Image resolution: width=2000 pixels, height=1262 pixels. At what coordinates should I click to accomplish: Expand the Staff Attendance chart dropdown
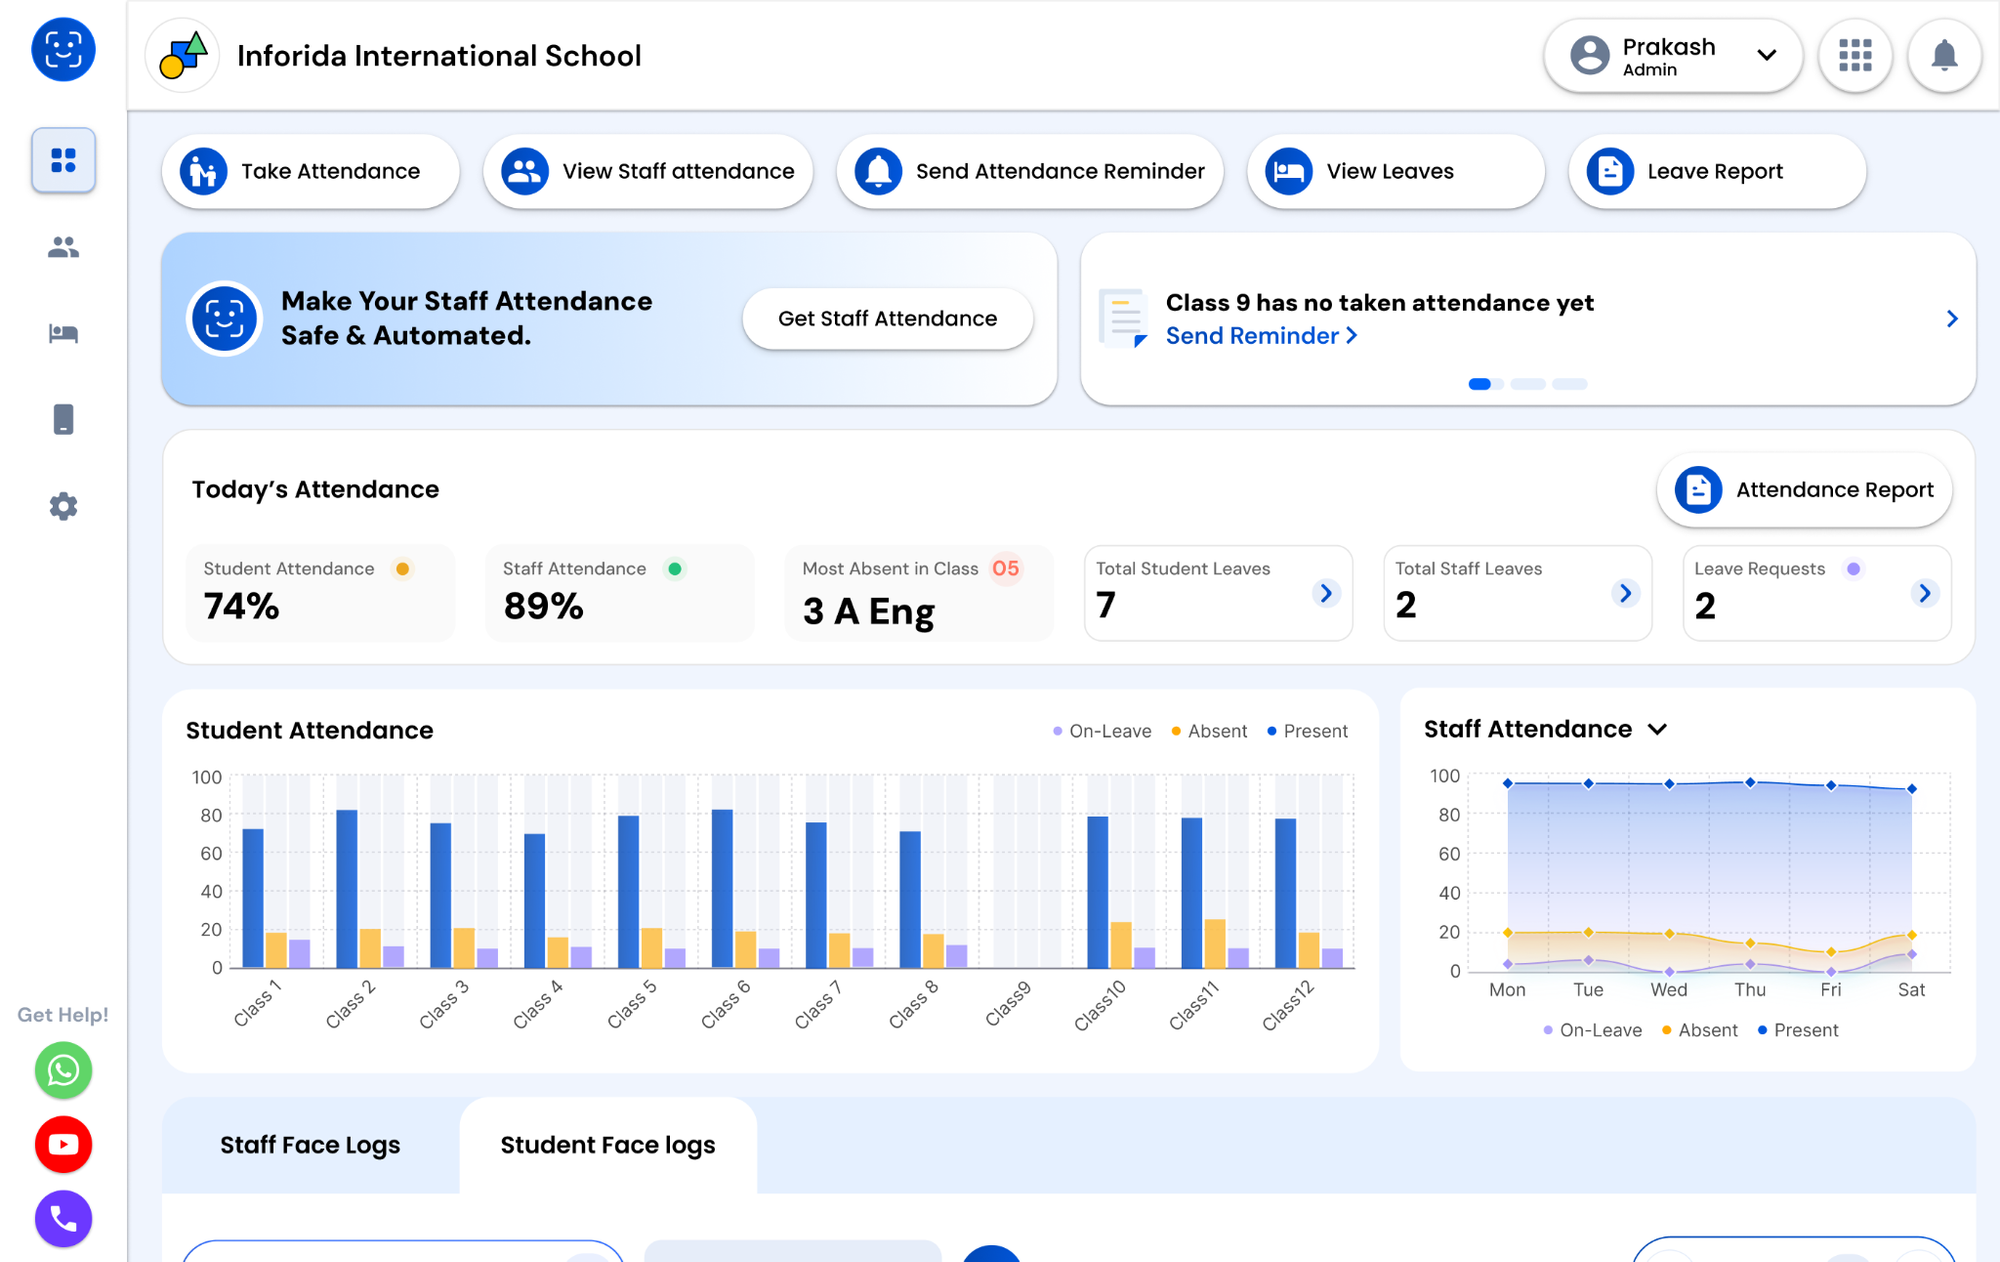coord(1657,729)
